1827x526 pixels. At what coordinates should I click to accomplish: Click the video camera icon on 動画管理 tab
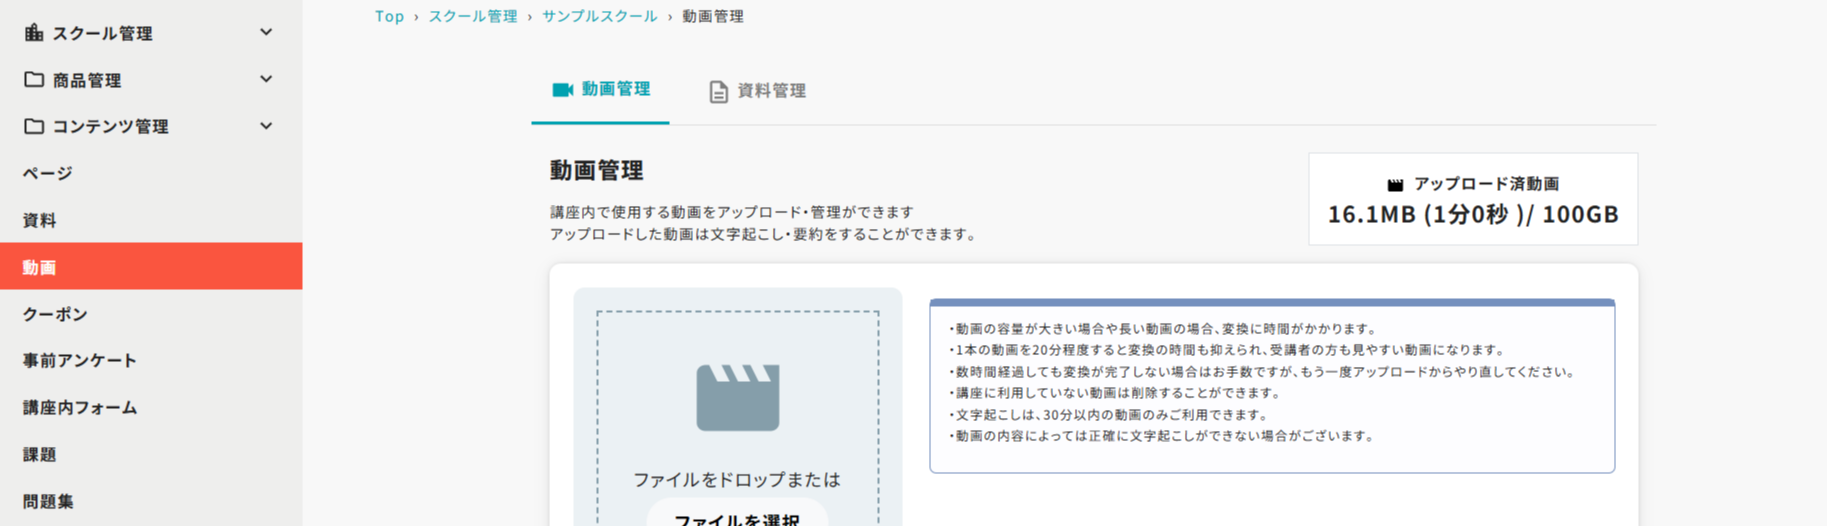click(x=562, y=90)
